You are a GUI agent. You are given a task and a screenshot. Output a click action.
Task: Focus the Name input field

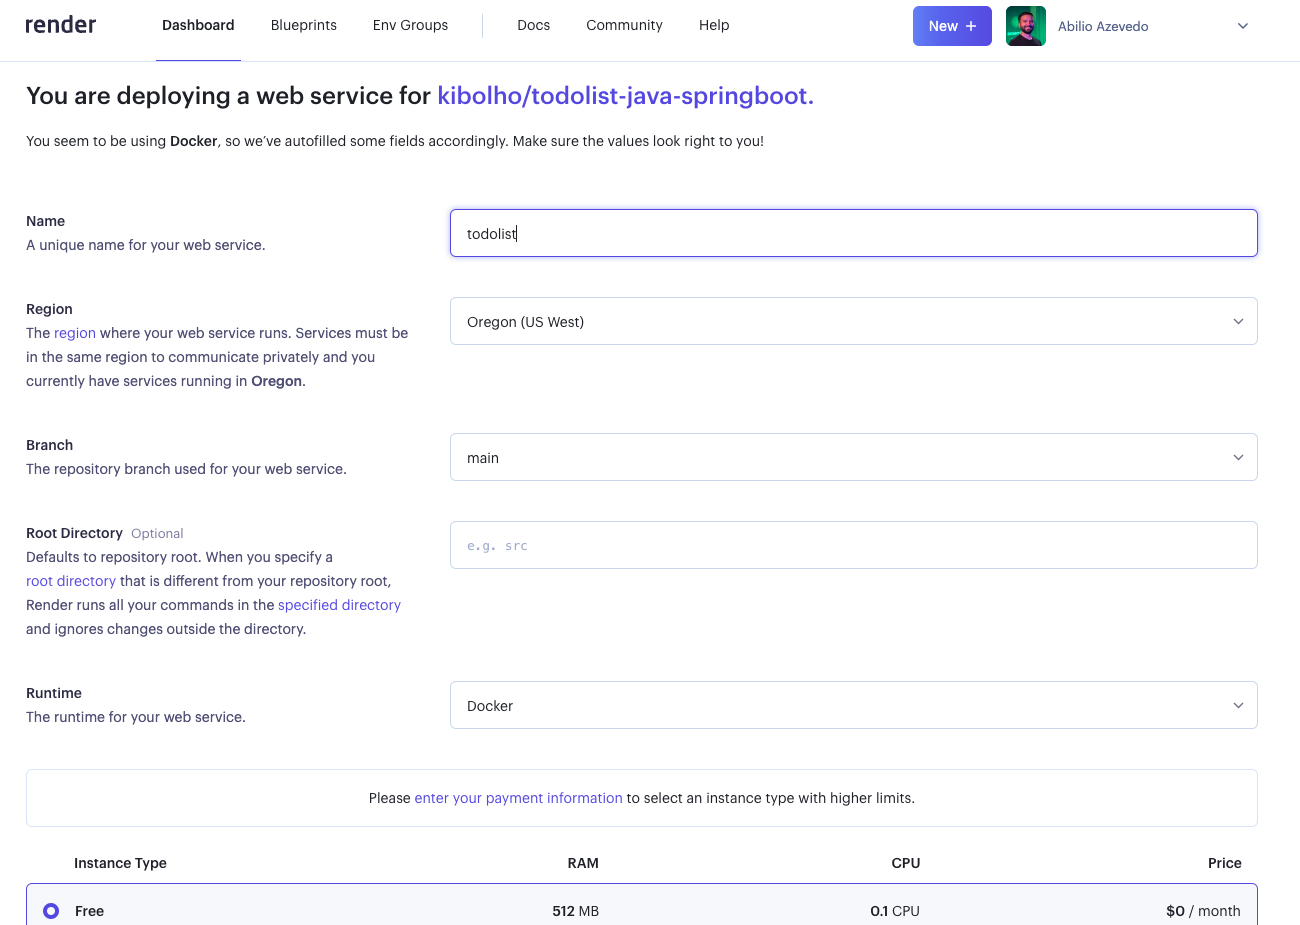click(854, 233)
